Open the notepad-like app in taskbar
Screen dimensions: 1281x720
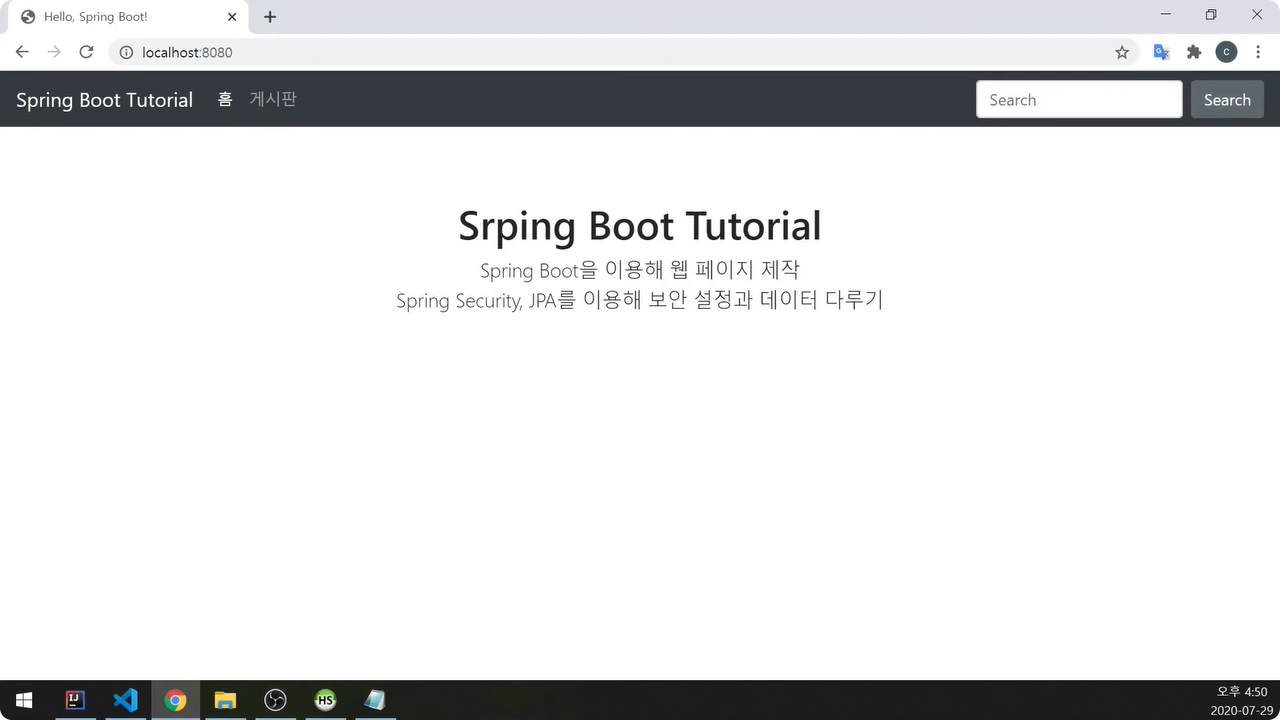375,700
